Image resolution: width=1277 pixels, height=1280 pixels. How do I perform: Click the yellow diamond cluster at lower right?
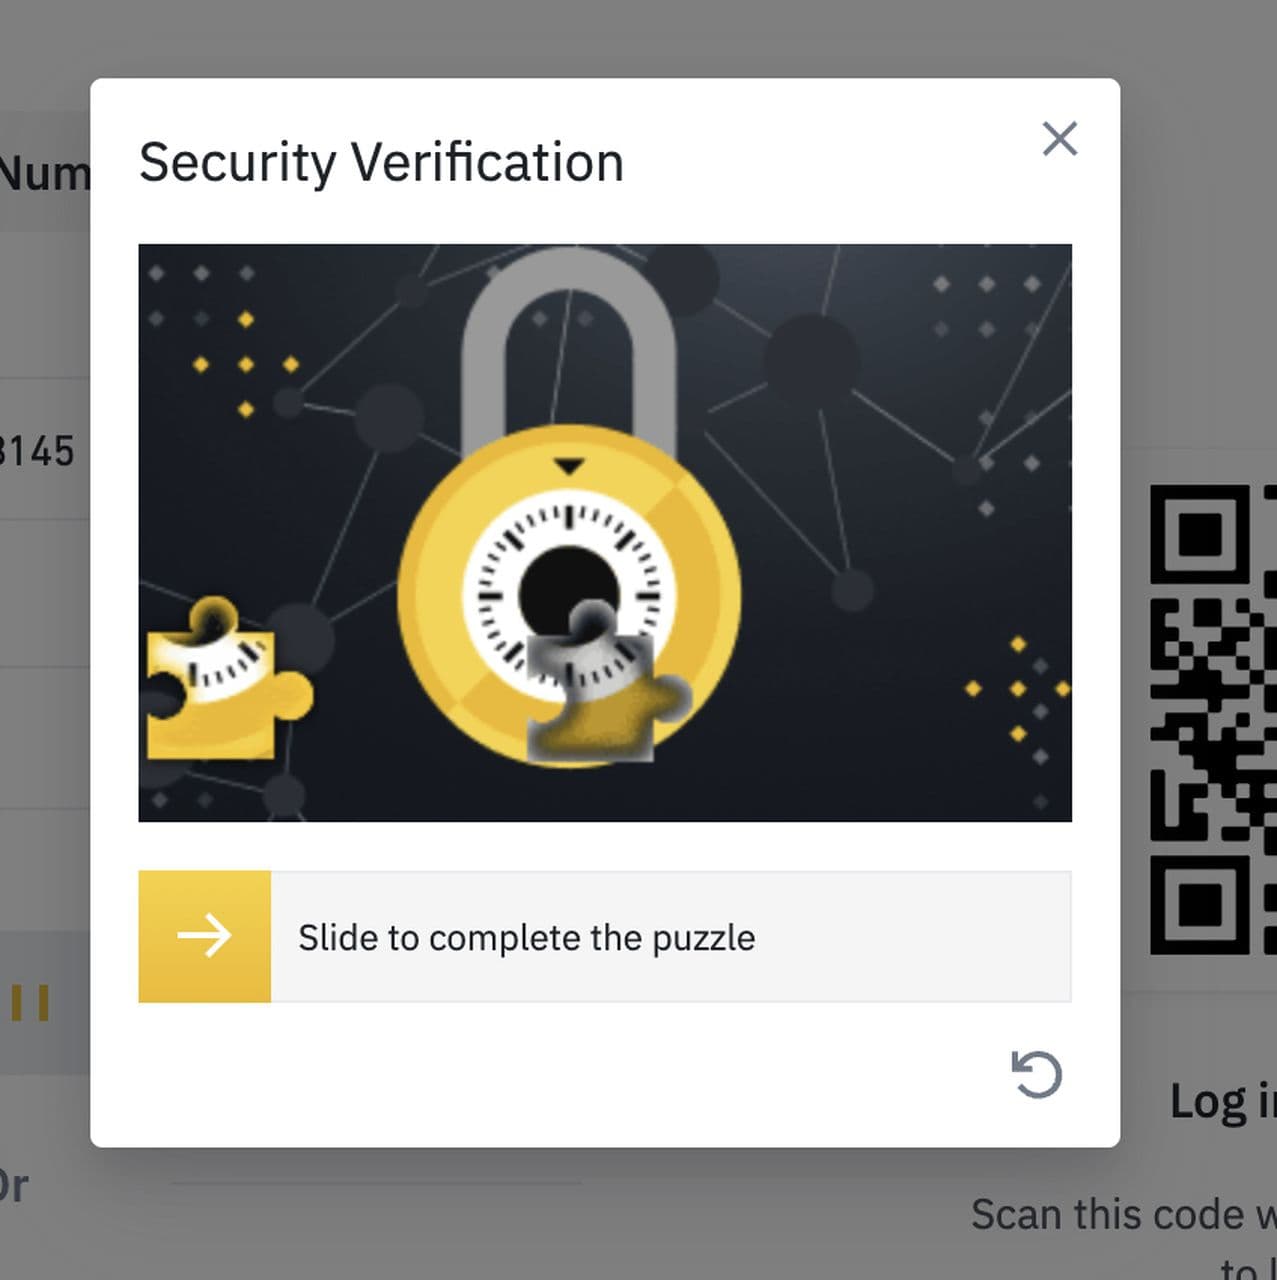(x=1018, y=688)
